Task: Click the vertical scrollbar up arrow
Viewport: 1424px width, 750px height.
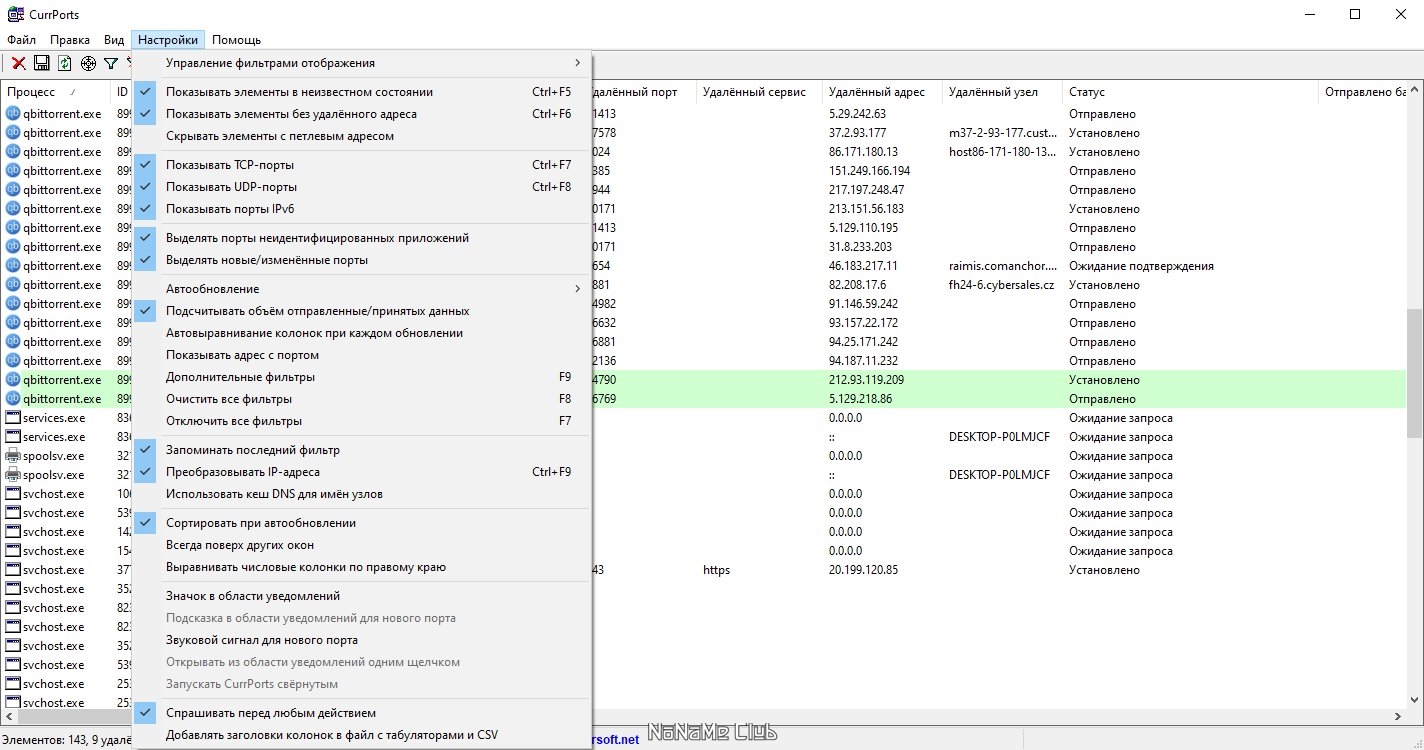Action: point(1414,91)
